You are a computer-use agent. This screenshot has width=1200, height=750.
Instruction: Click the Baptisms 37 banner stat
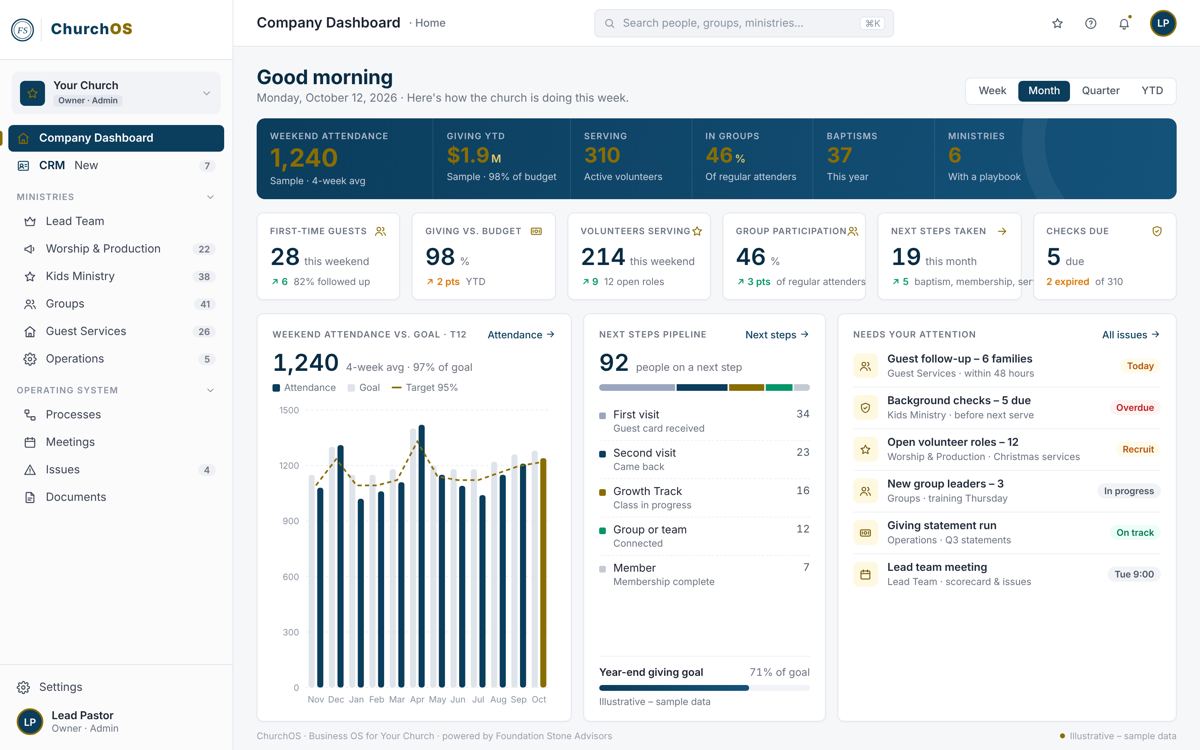click(x=874, y=158)
